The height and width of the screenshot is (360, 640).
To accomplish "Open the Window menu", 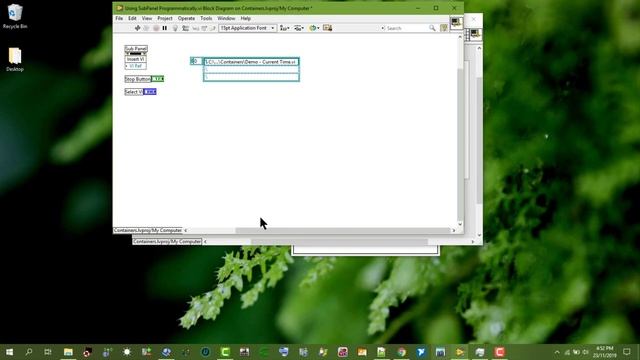I will click(x=226, y=18).
